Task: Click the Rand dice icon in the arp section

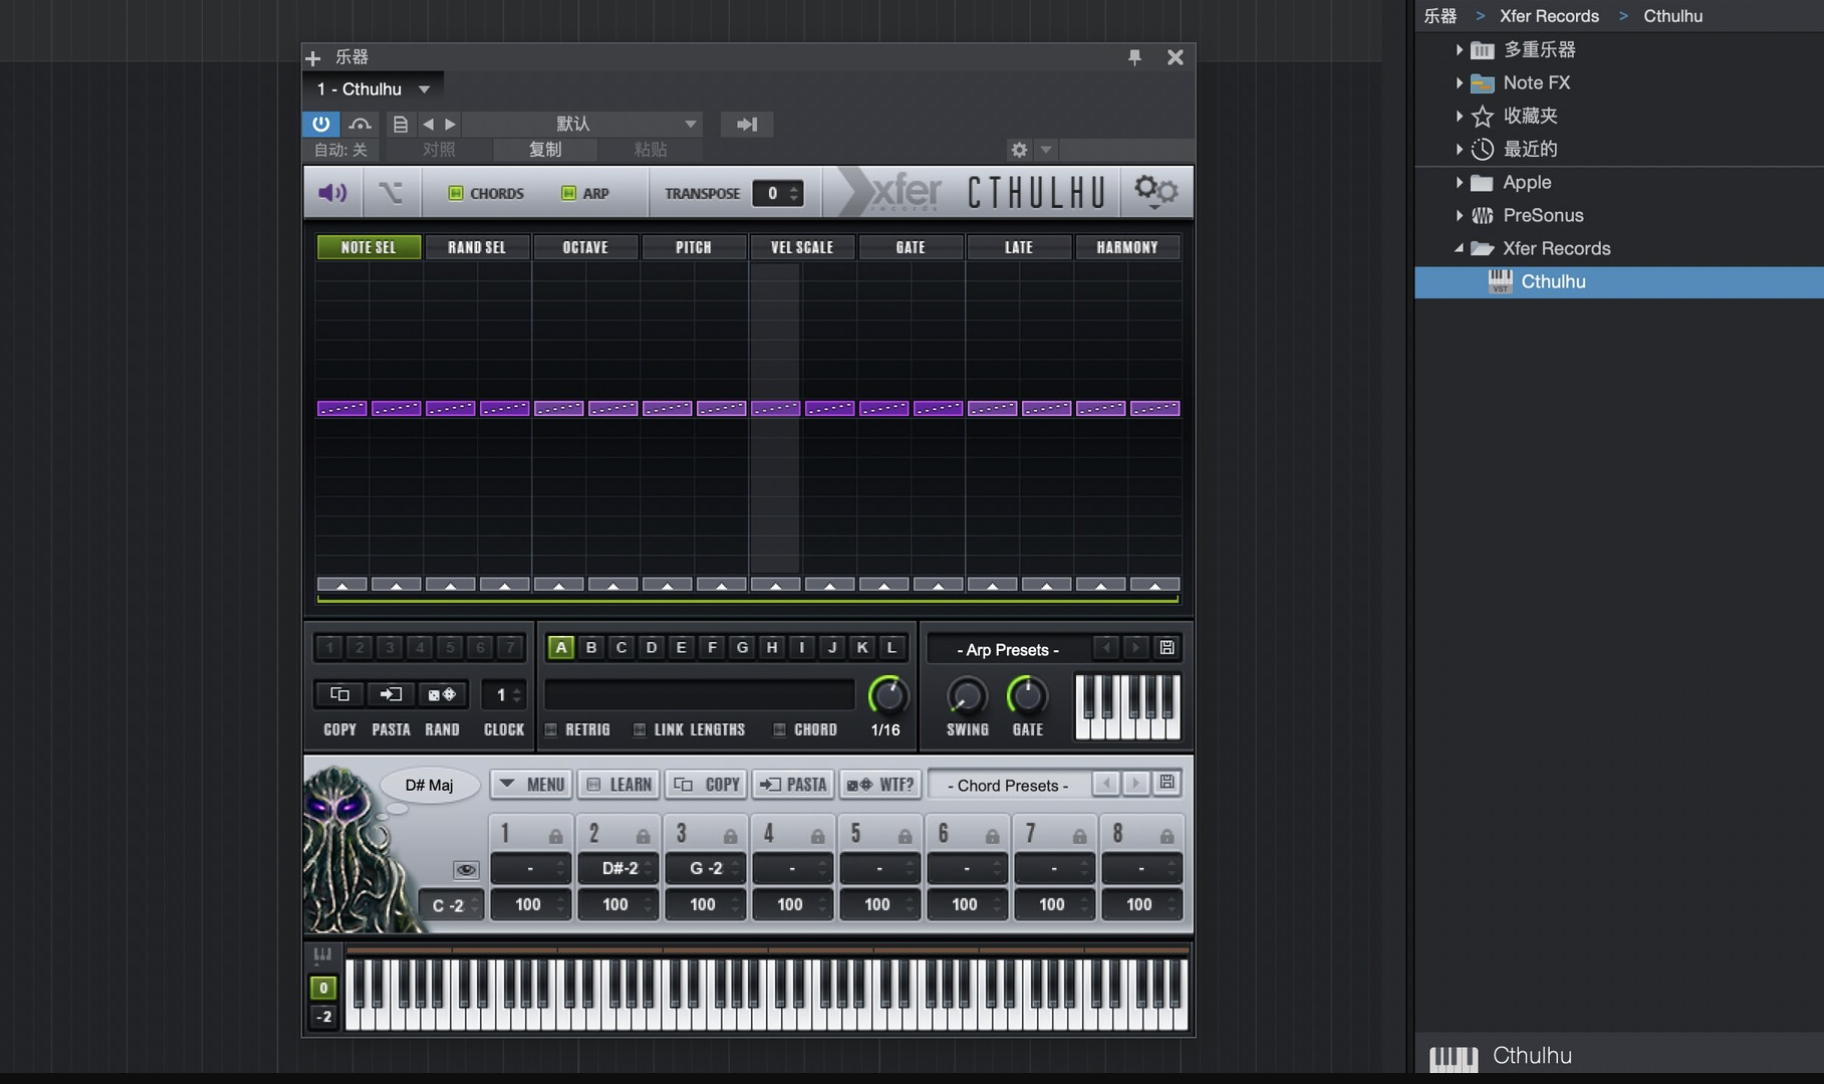Action: 443,694
